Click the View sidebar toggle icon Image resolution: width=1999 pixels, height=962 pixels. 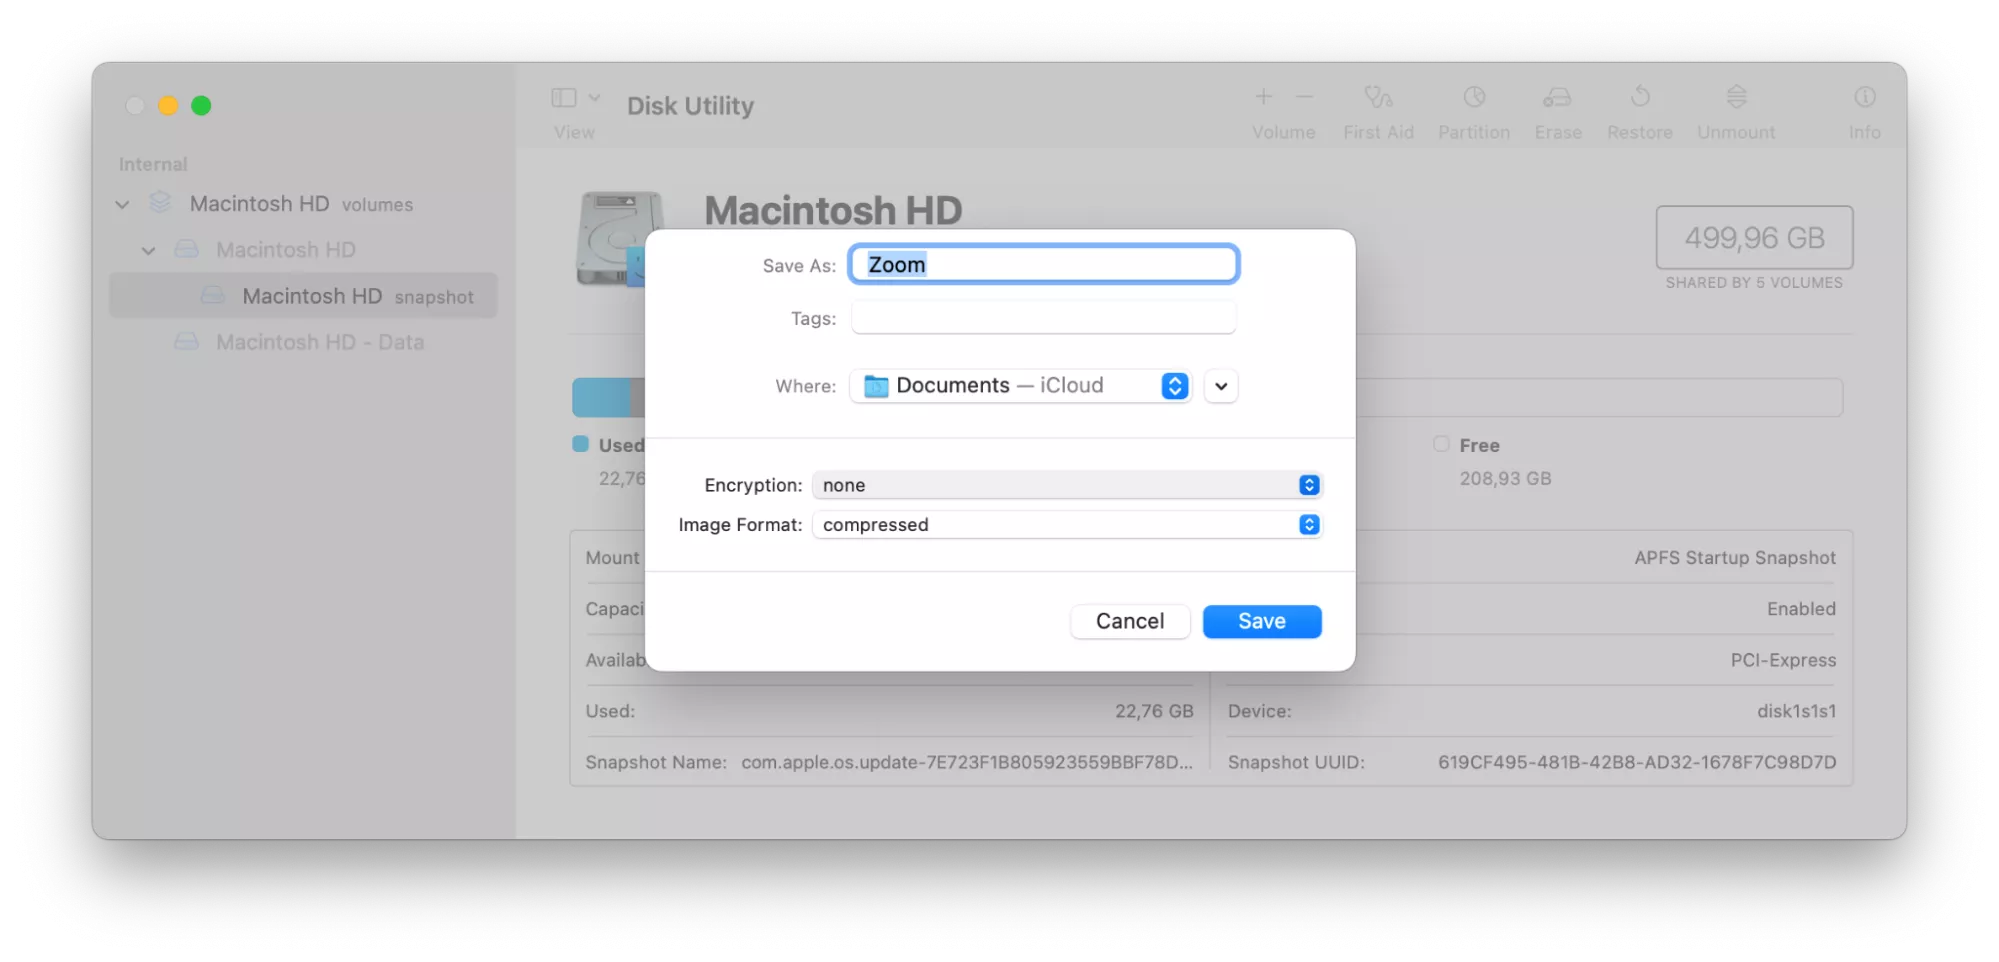pos(565,97)
